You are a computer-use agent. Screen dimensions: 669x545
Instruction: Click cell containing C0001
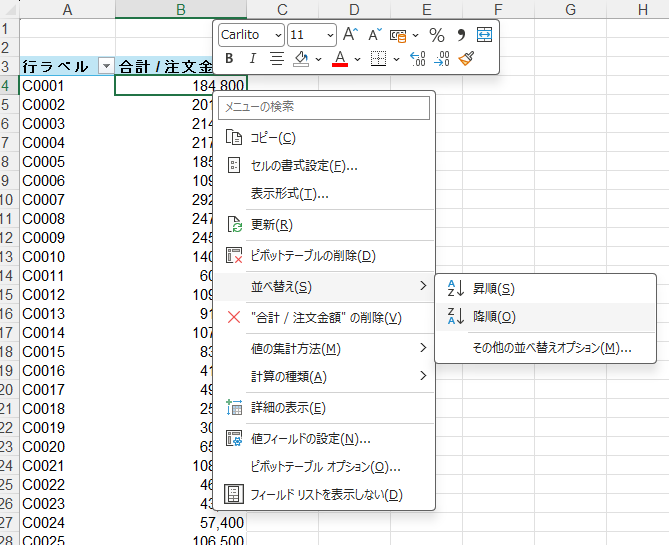pyautogui.click(x=67, y=85)
